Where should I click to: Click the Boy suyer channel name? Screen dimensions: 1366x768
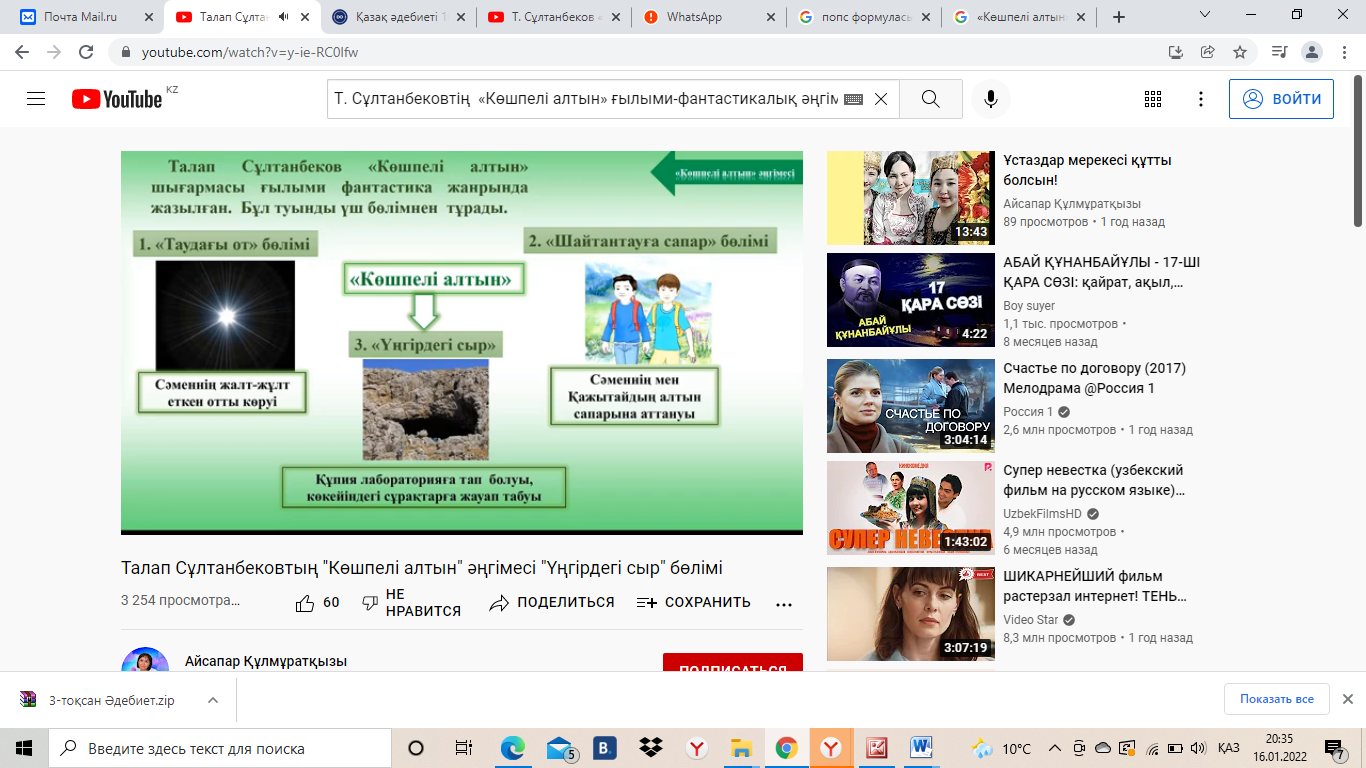point(1029,306)
